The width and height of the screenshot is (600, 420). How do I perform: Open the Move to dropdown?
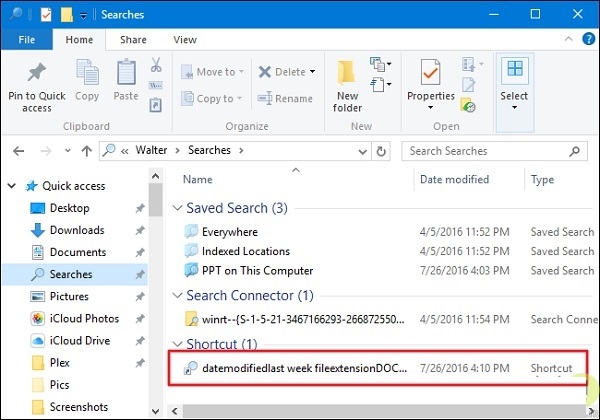pos(242,72)
